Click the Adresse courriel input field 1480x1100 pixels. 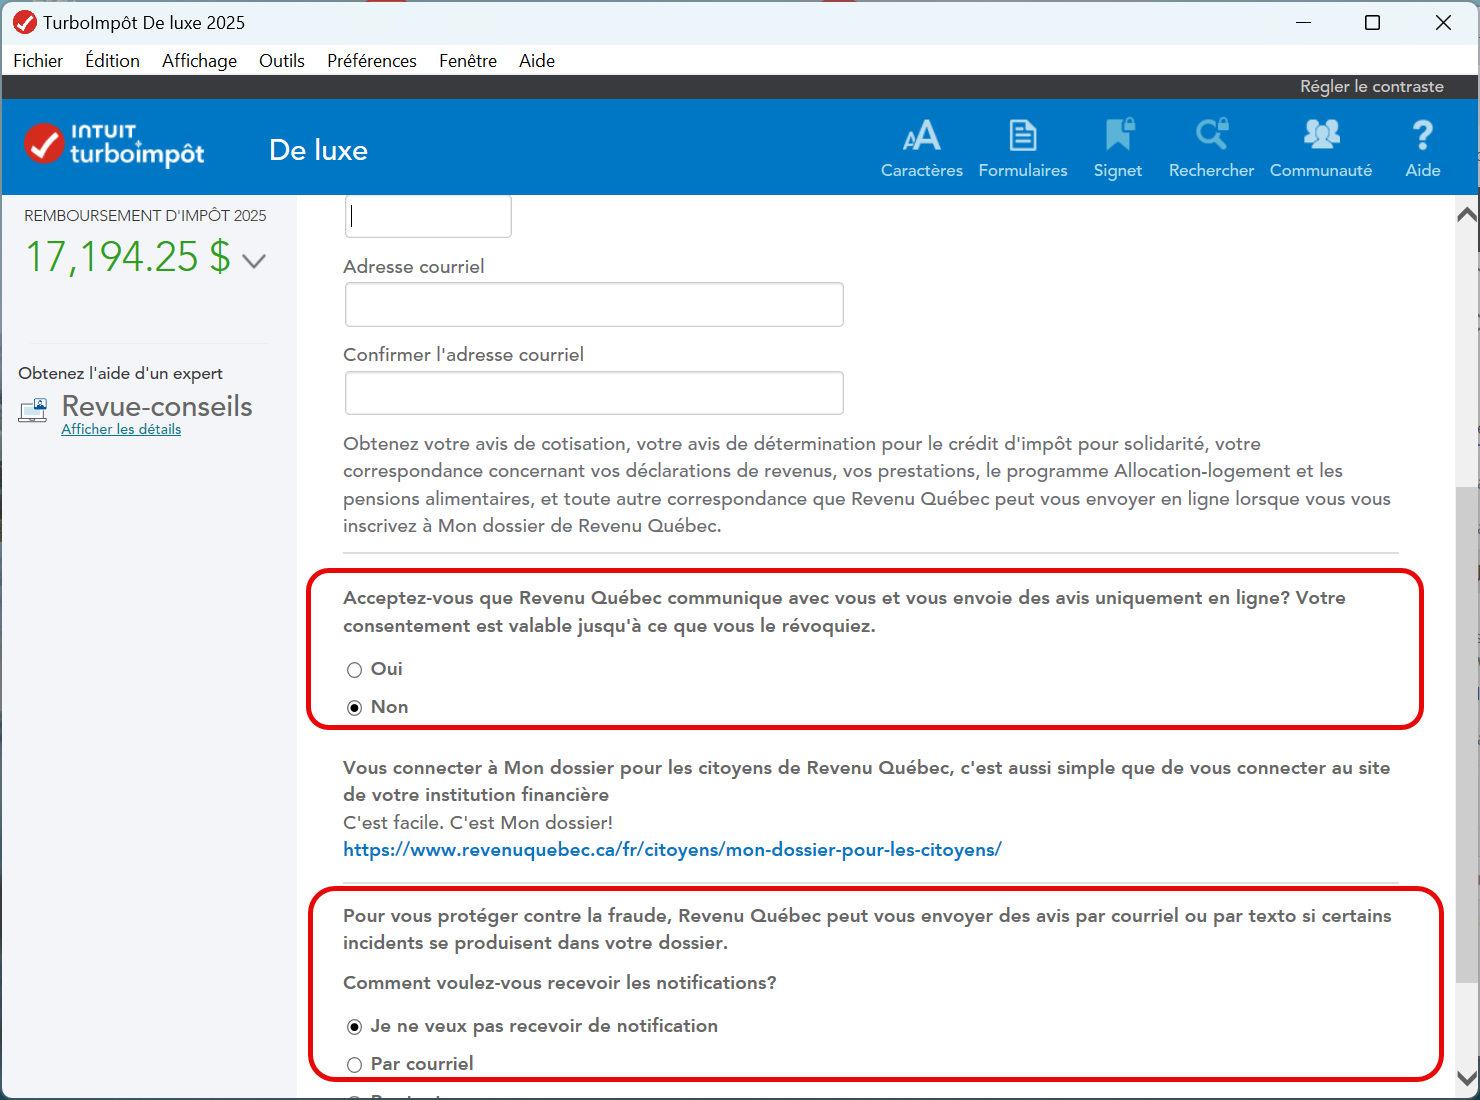[594, 305]
